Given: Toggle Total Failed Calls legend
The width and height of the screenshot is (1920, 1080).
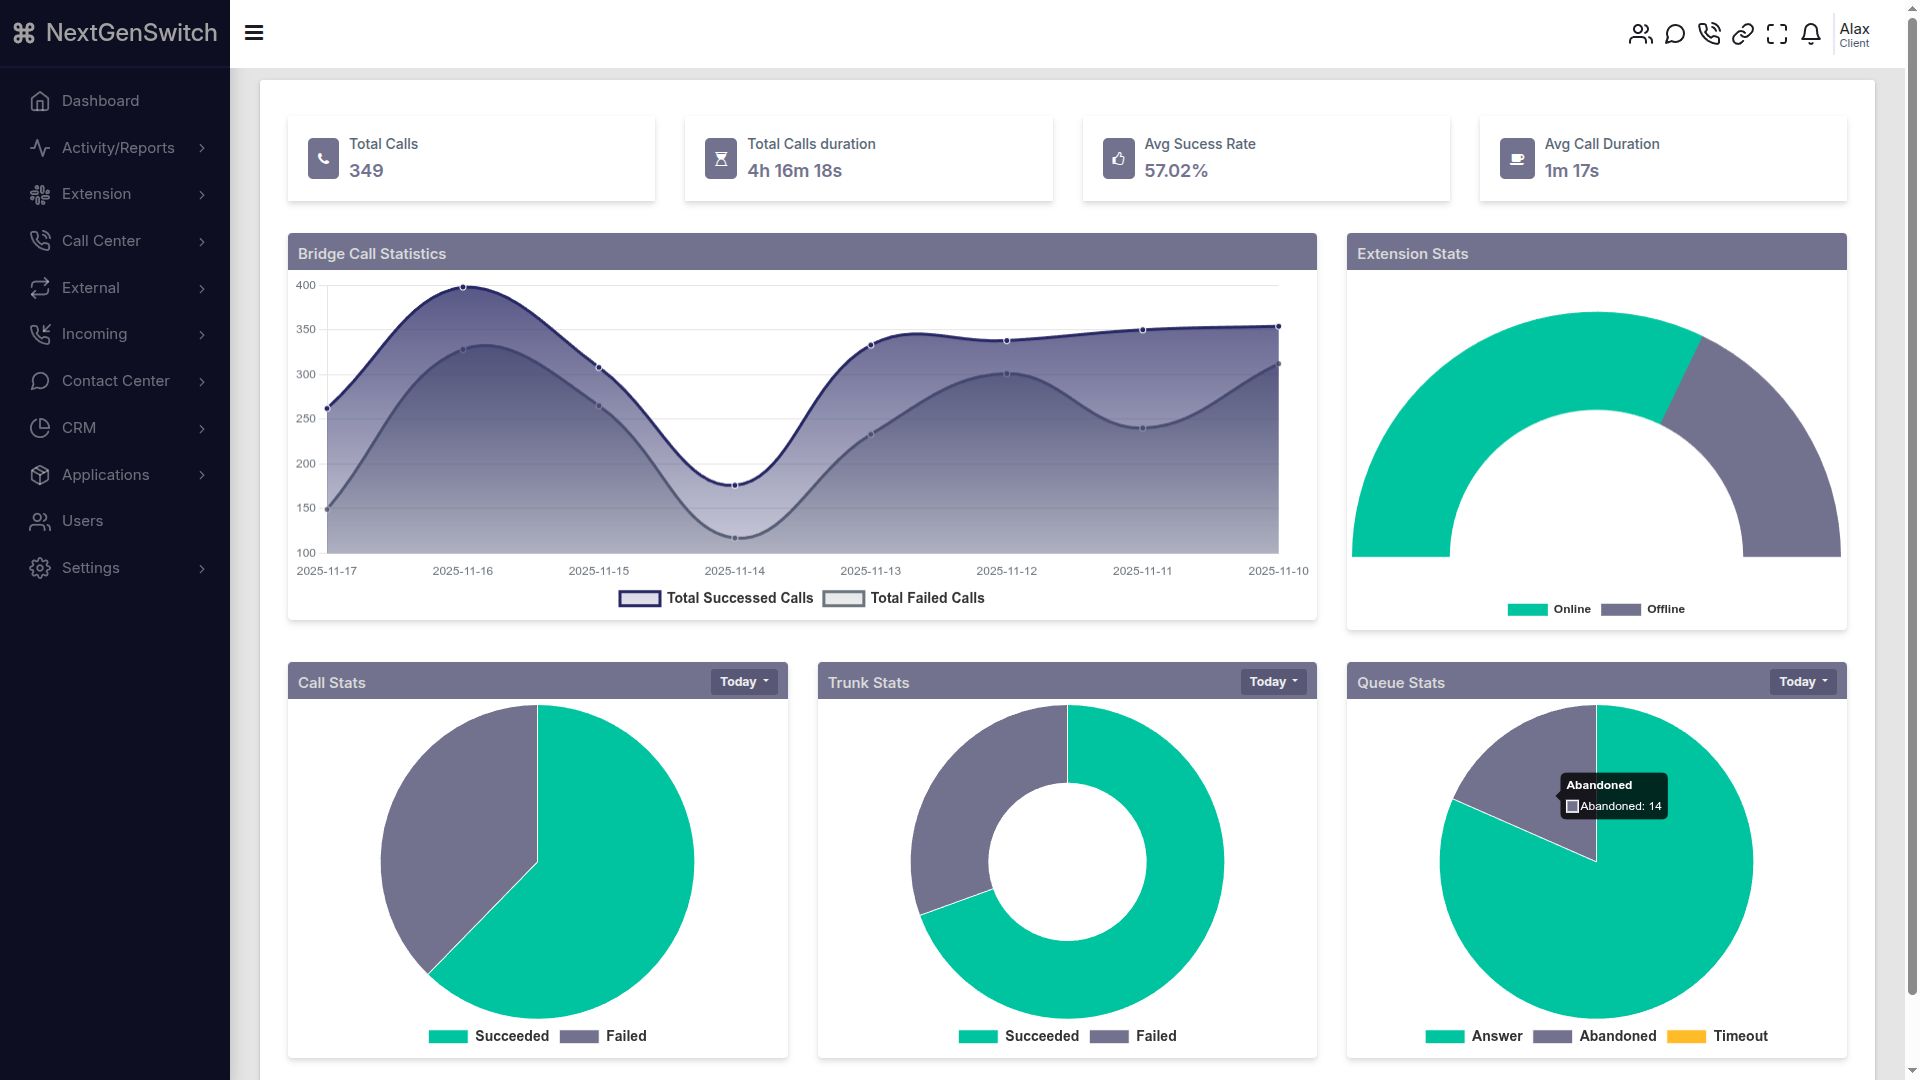Looking at the screenshot, I should pos(904,598).
